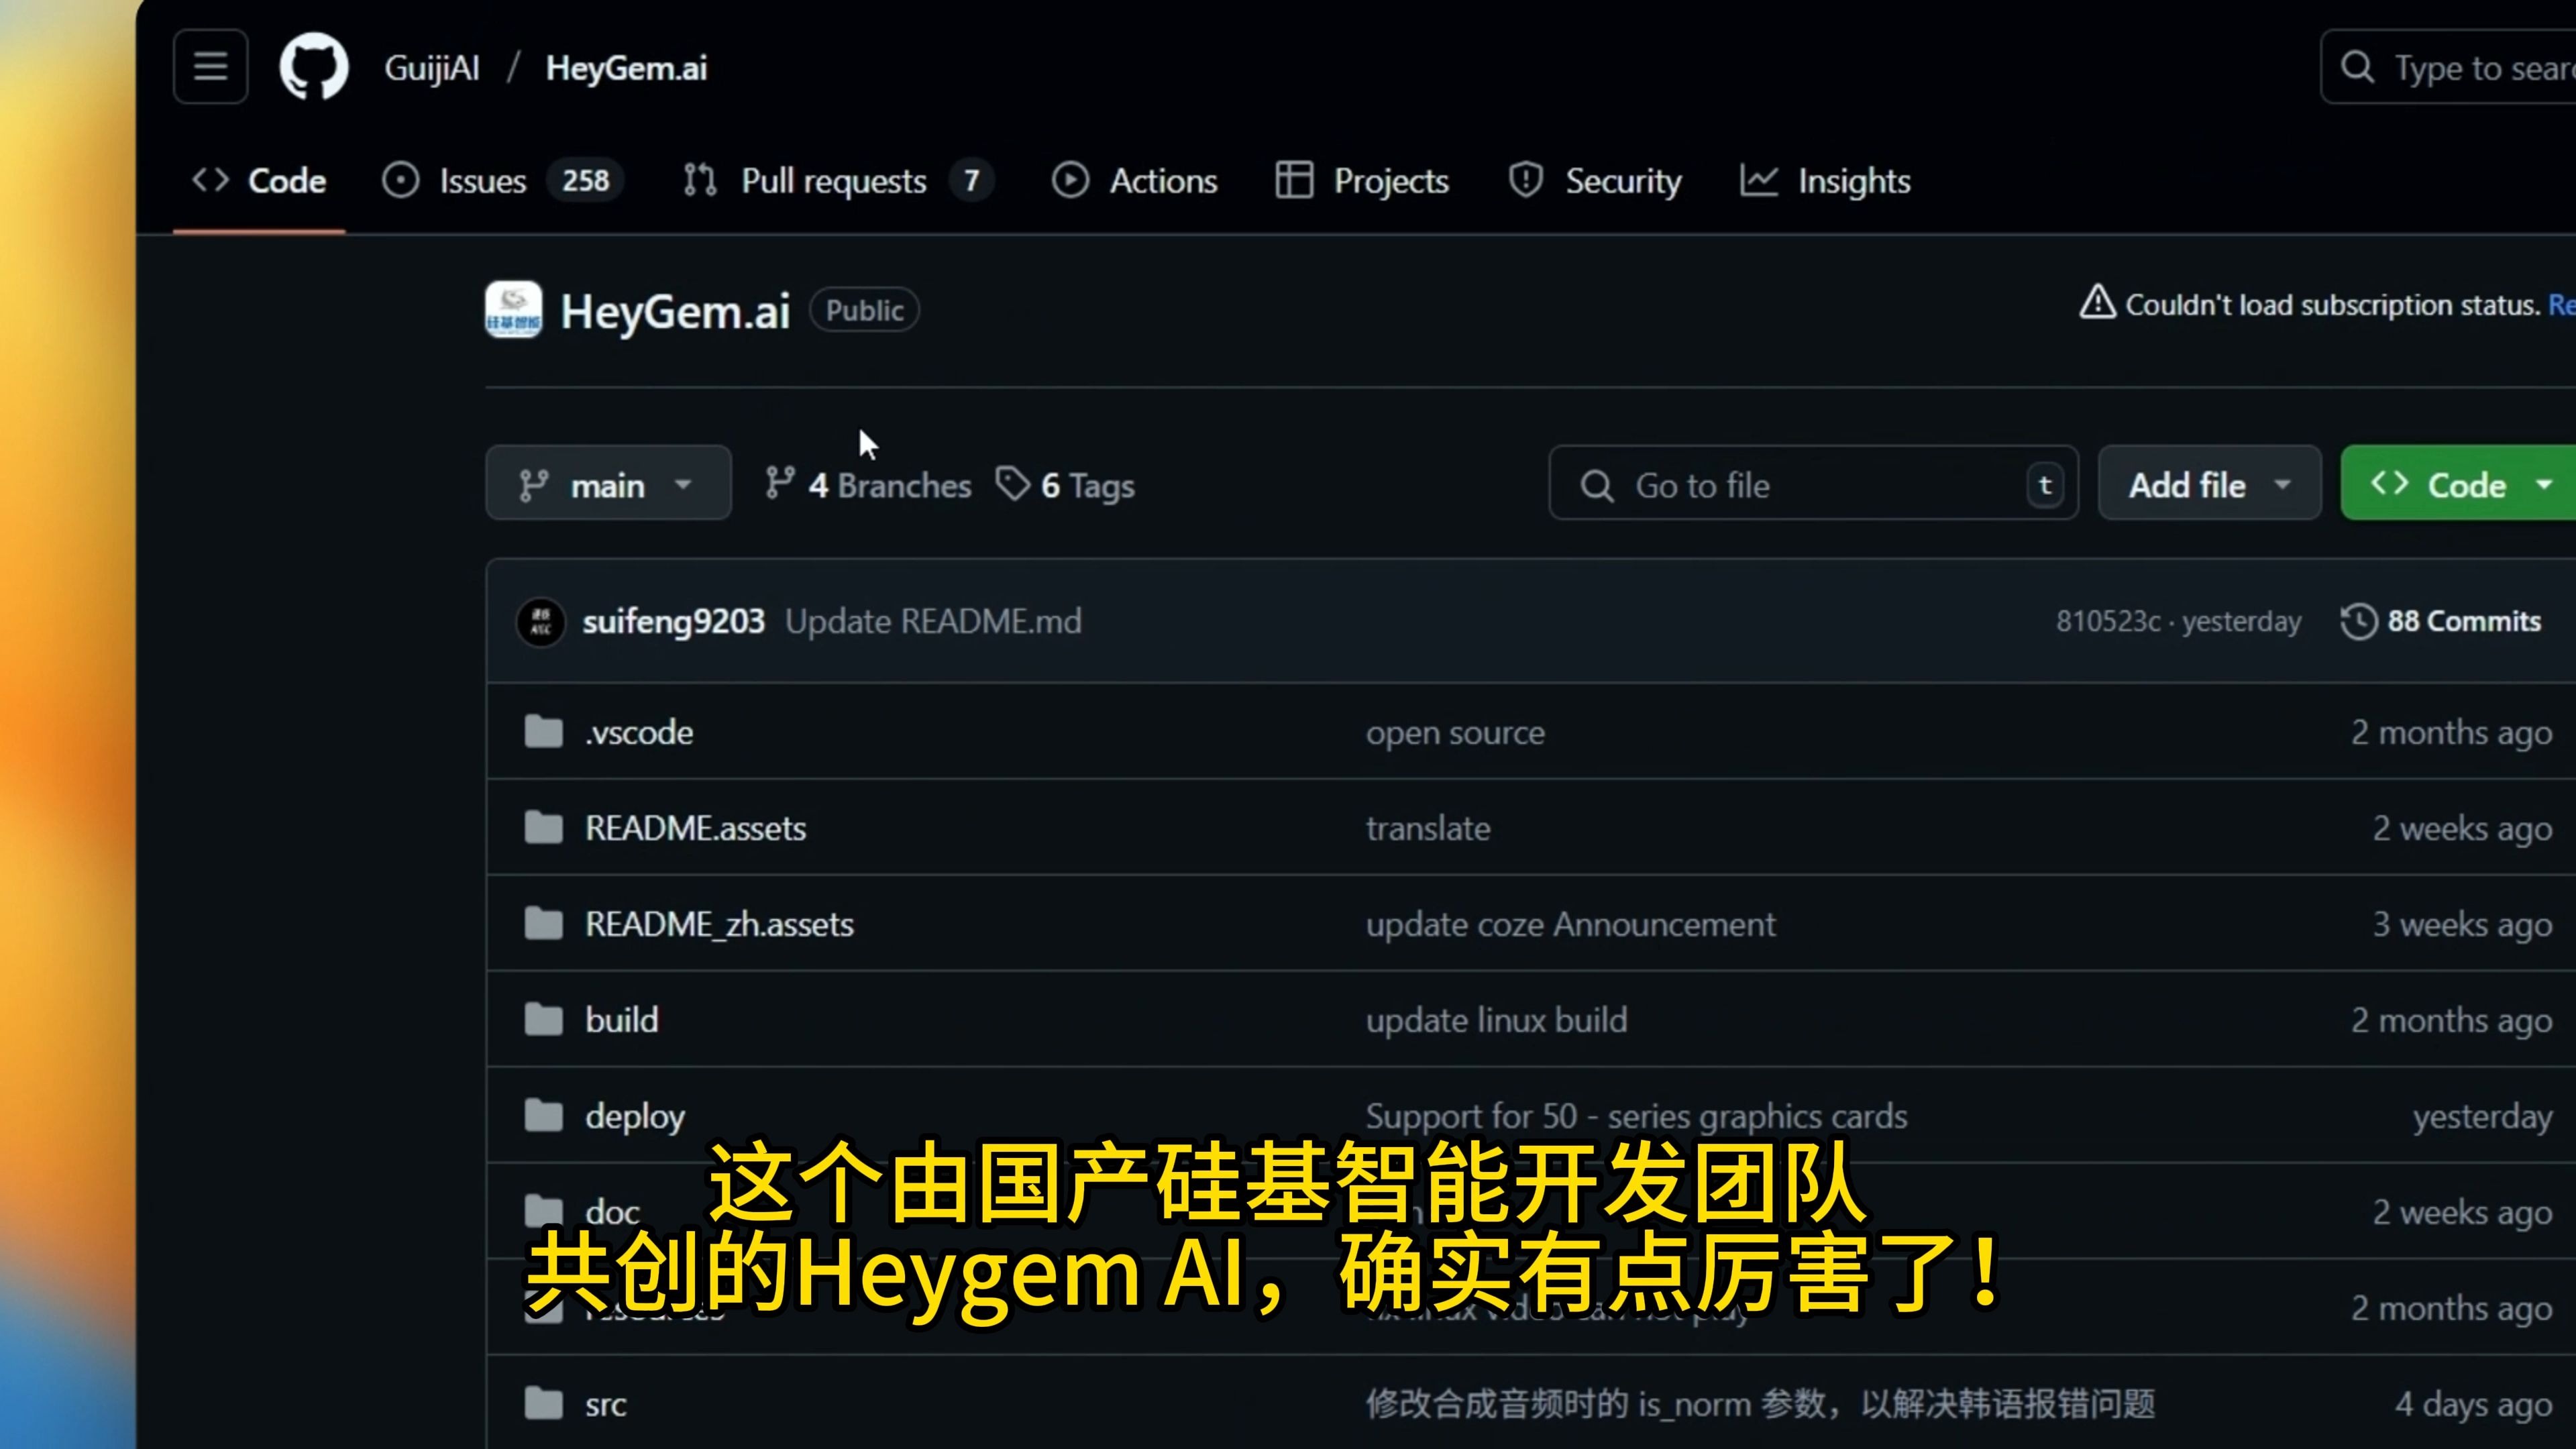Expand the Add file dropdown
This screenshot has height=1449, width=2576.
[x=2209, y=483]
